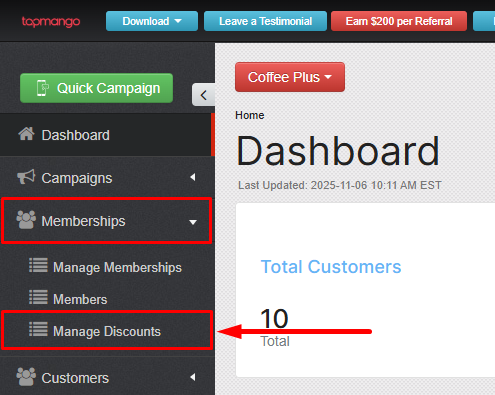Screen dimensions: 495x395
Task: Click the Total label under the count
Action: coord(275,341)
